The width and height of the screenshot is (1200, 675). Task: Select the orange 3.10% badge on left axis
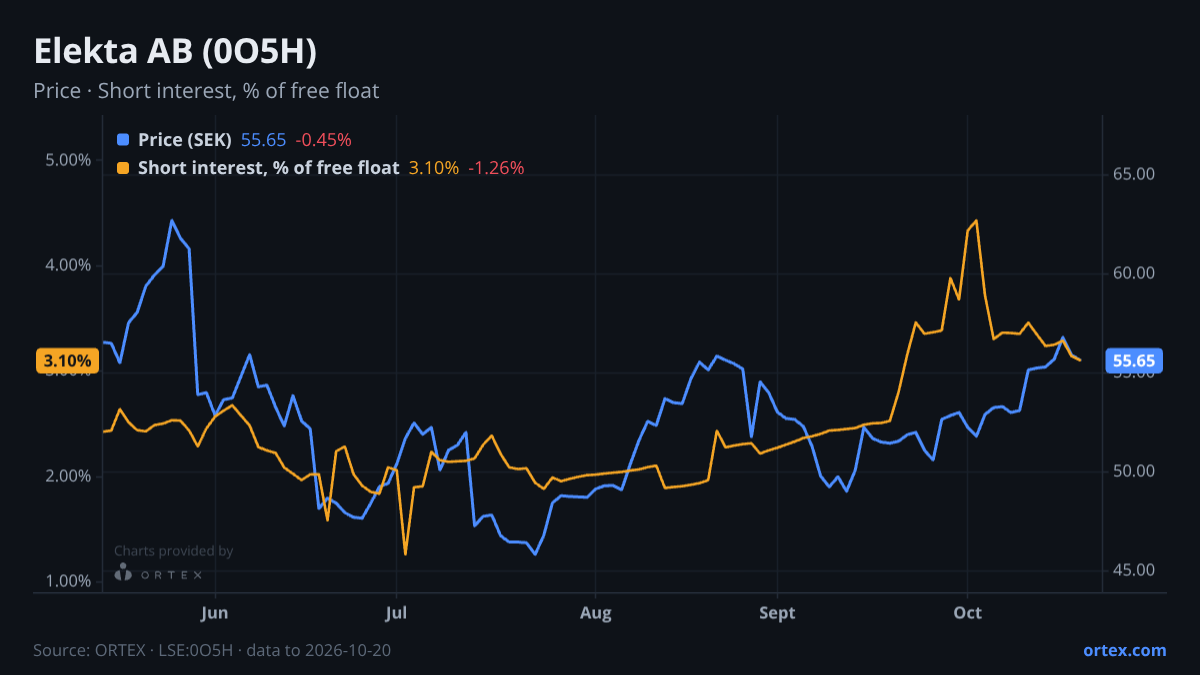pos(67,361)
